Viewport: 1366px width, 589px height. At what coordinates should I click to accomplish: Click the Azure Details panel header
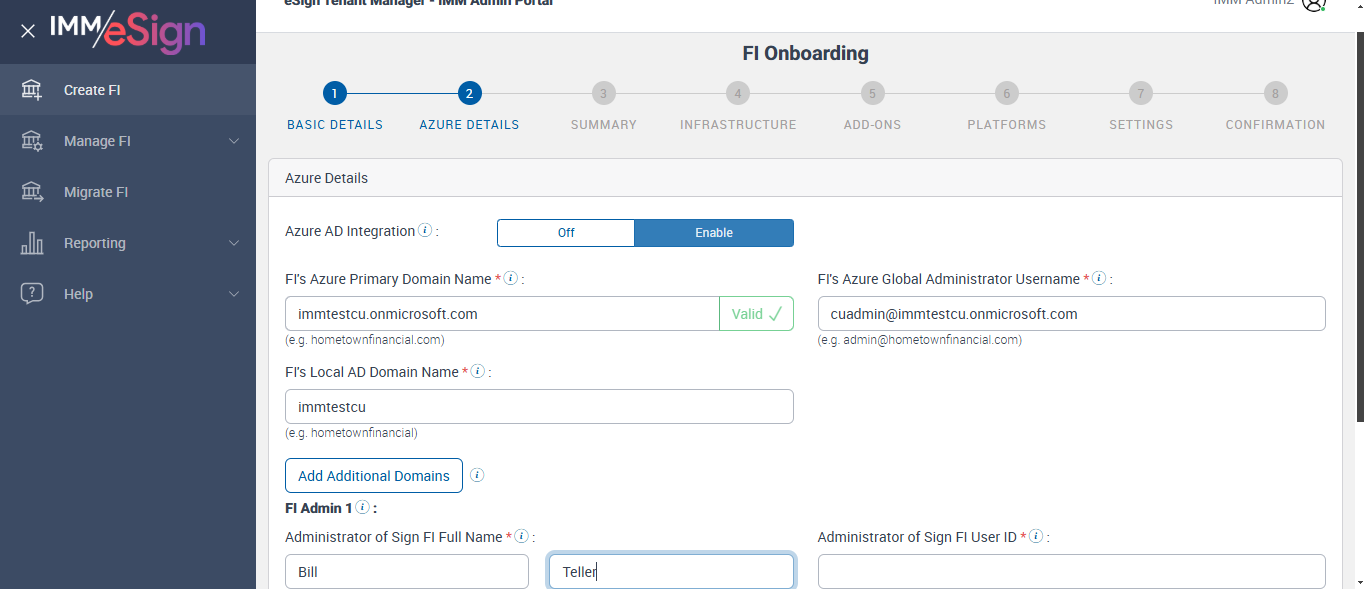(805, 178)
